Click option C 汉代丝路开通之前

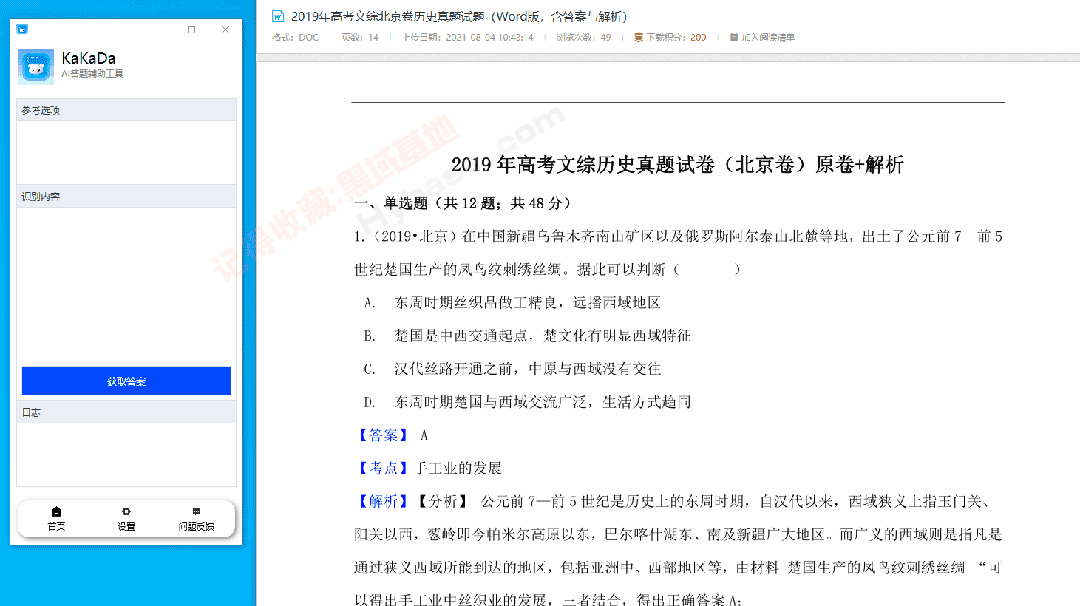pyautogui.click(x=512, y=368)
